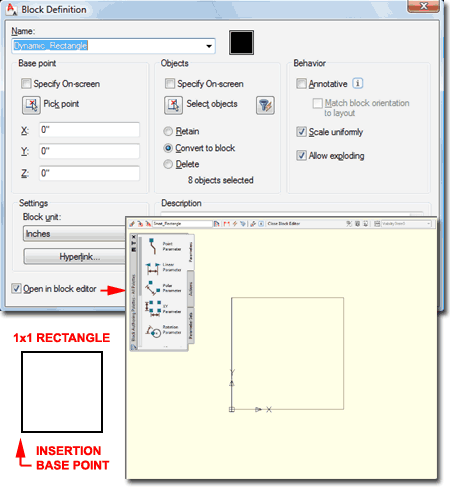Select the Polar Parameter tool
This screenshot has width=450, height=488.
pos(164,288)
